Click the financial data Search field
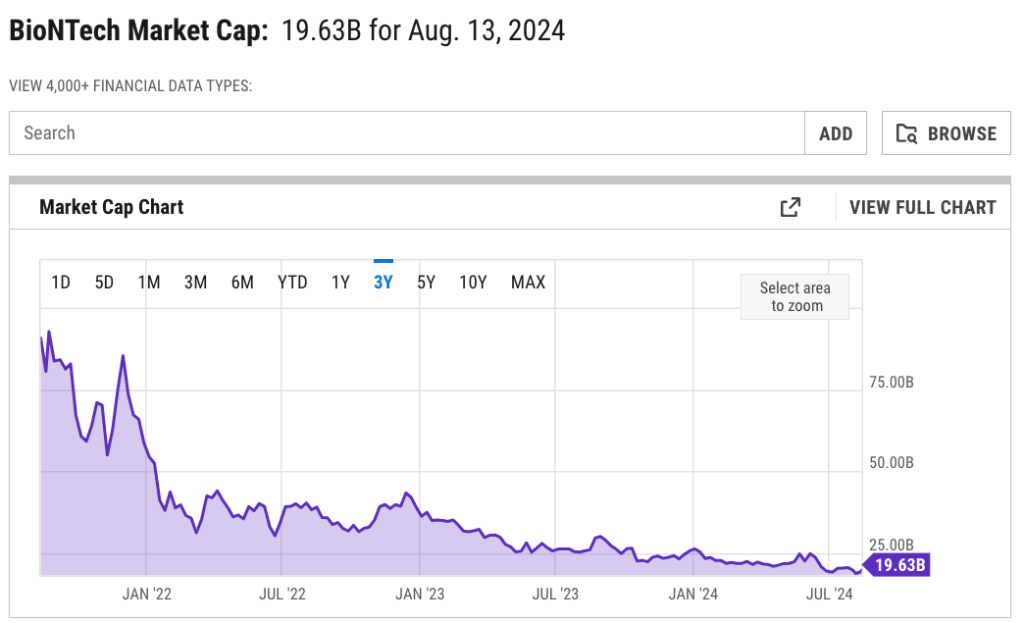 400,132
